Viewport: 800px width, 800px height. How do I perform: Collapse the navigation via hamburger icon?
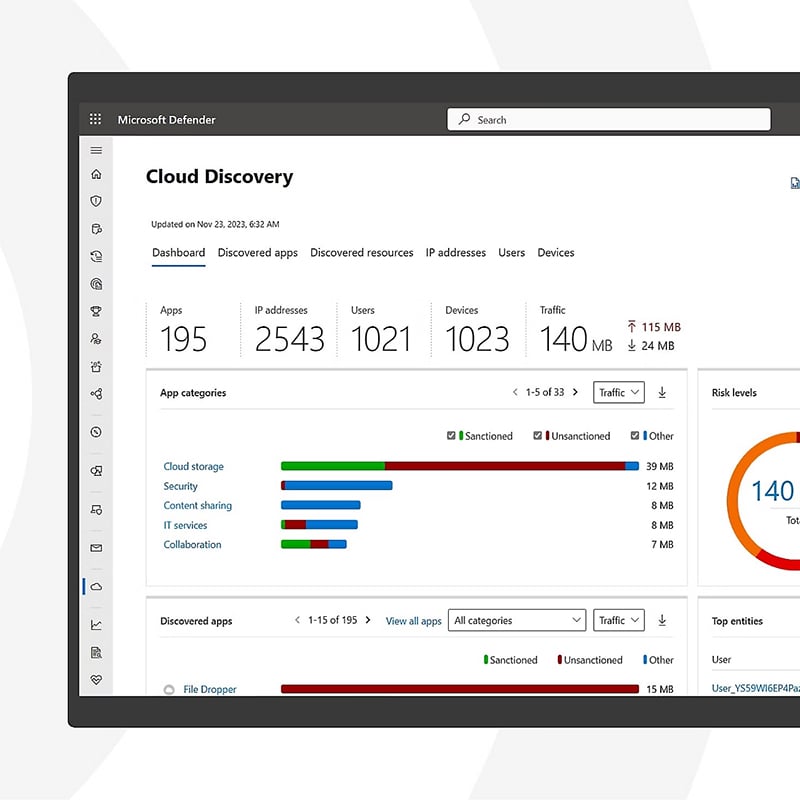tap(95, 150)
